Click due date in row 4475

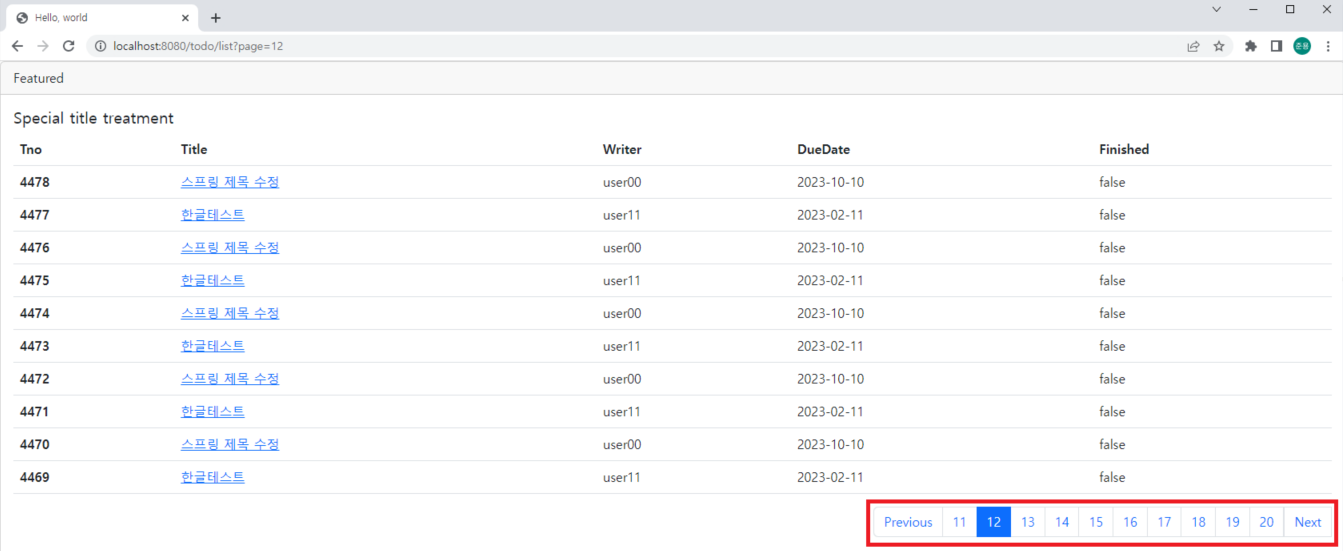tap(830, 281)
